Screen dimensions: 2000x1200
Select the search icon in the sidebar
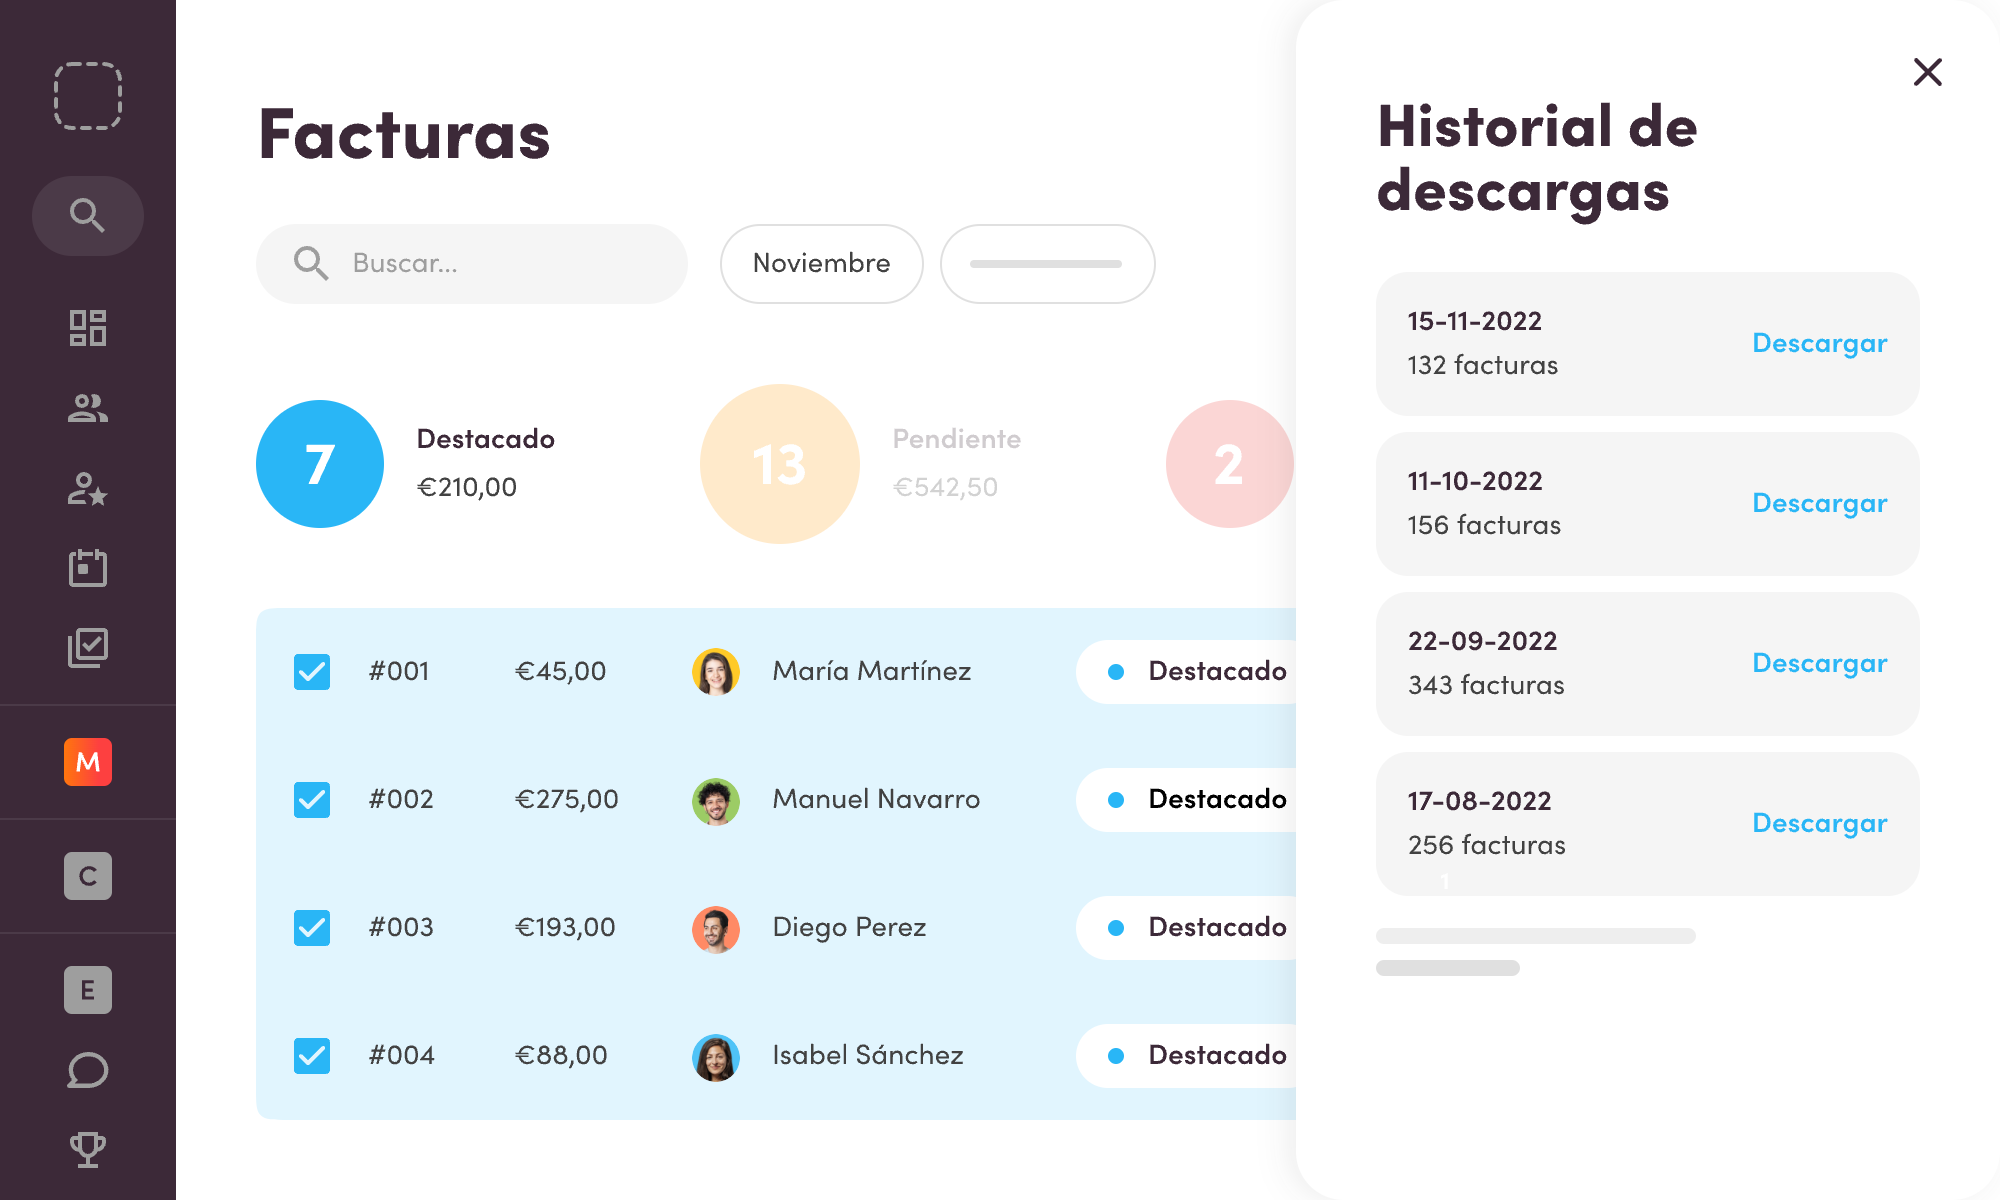(x=88, y=215)
